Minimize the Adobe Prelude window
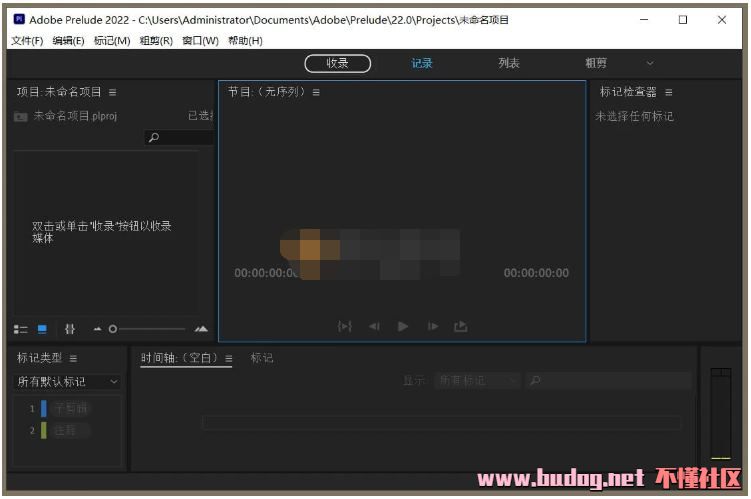Viewport: 751px width, 499px height. tap(644, 20)
